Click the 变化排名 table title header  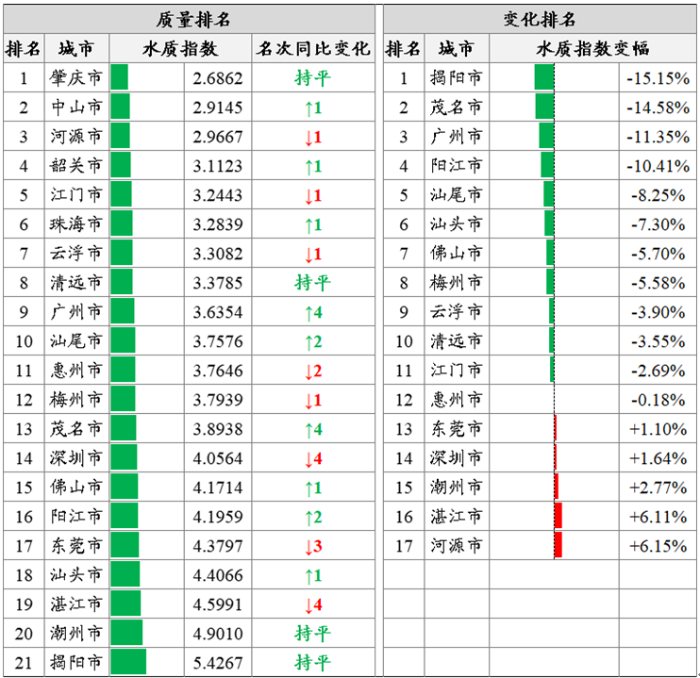click(538, 19)
